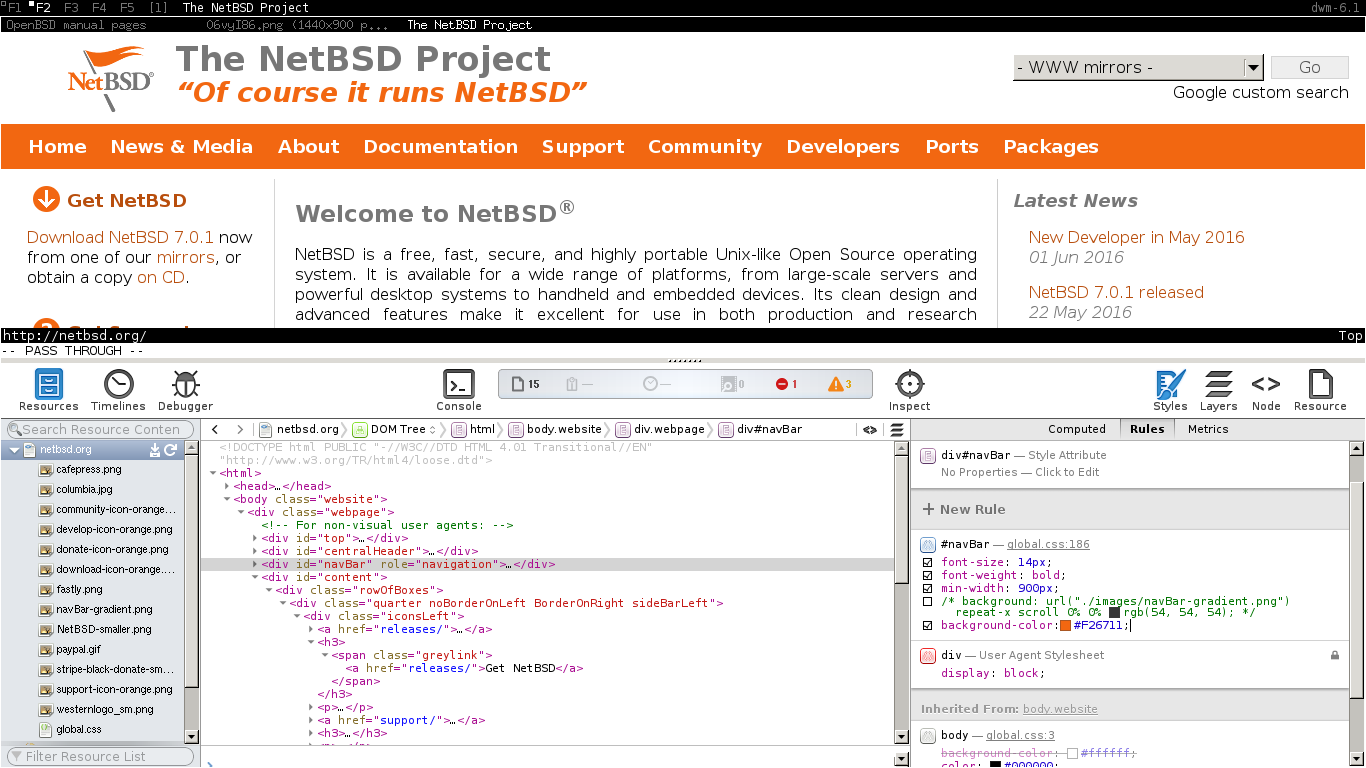
Task: Focus the Filter Resource List field
Action: click(98, 756)
